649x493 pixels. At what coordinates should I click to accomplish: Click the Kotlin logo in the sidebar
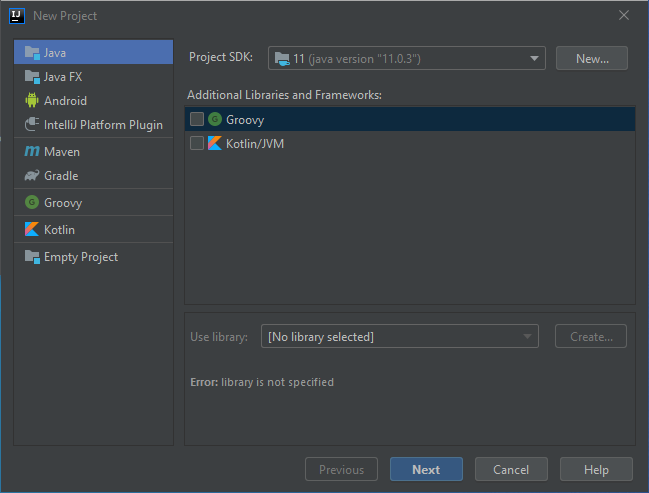[32, 229]
